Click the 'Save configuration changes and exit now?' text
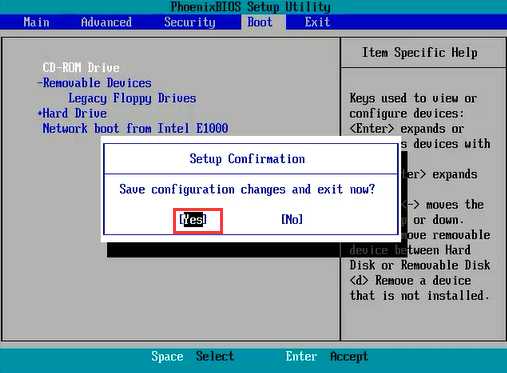This screenshot has height=373, width=507. pyautogui.click(x=247, y=189)
